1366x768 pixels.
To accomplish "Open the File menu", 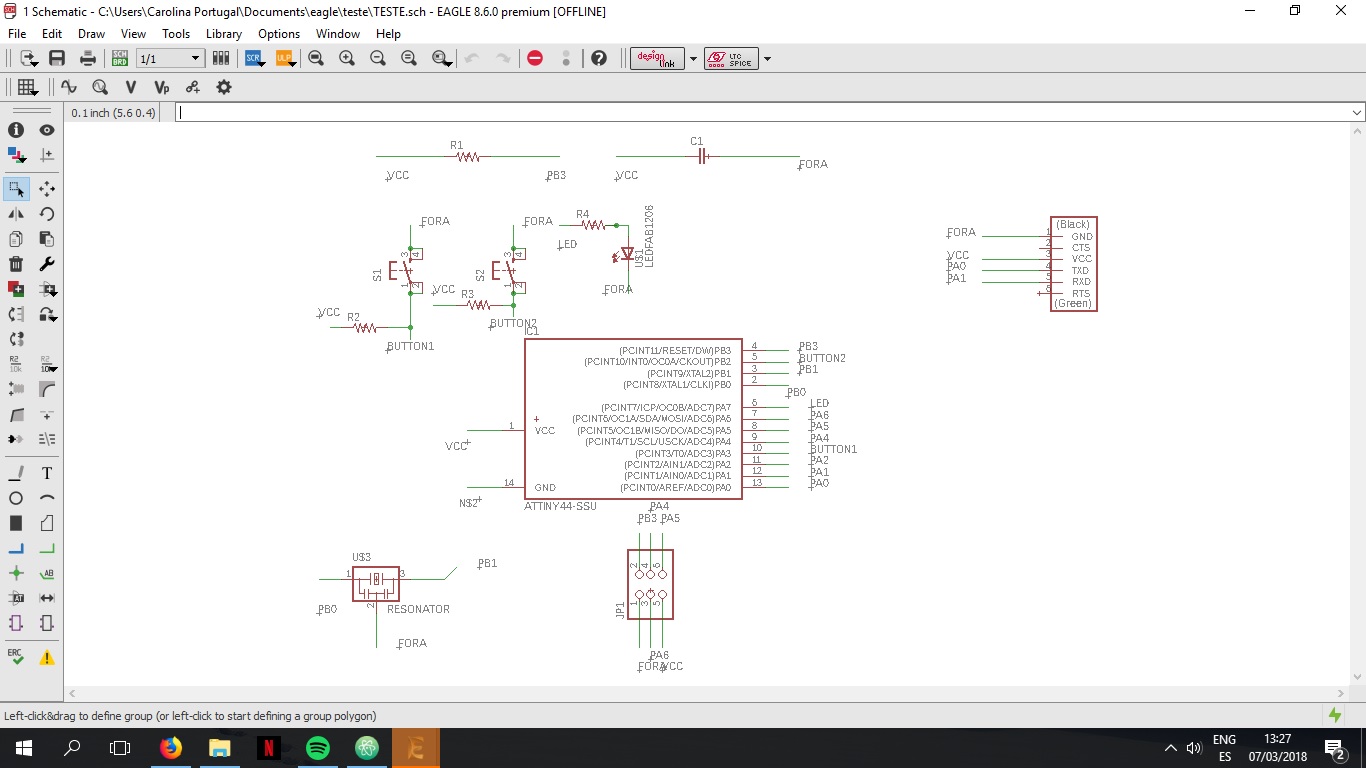I will (x=17, y=34).
